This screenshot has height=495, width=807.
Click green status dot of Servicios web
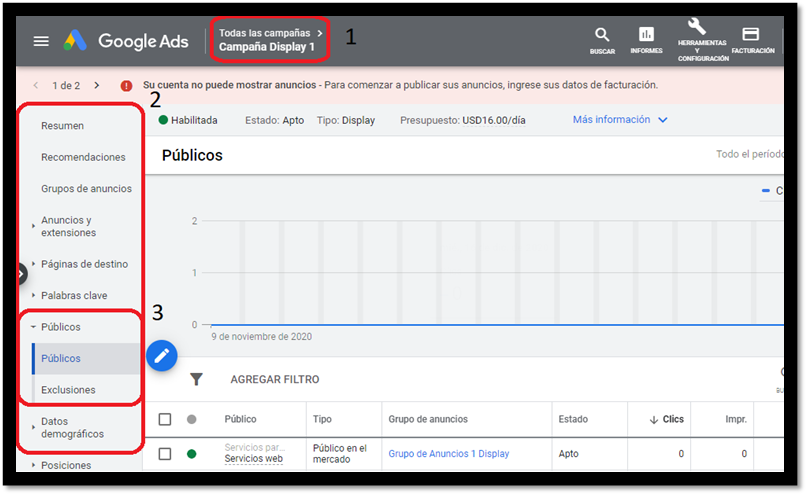[x=191, y=454]
